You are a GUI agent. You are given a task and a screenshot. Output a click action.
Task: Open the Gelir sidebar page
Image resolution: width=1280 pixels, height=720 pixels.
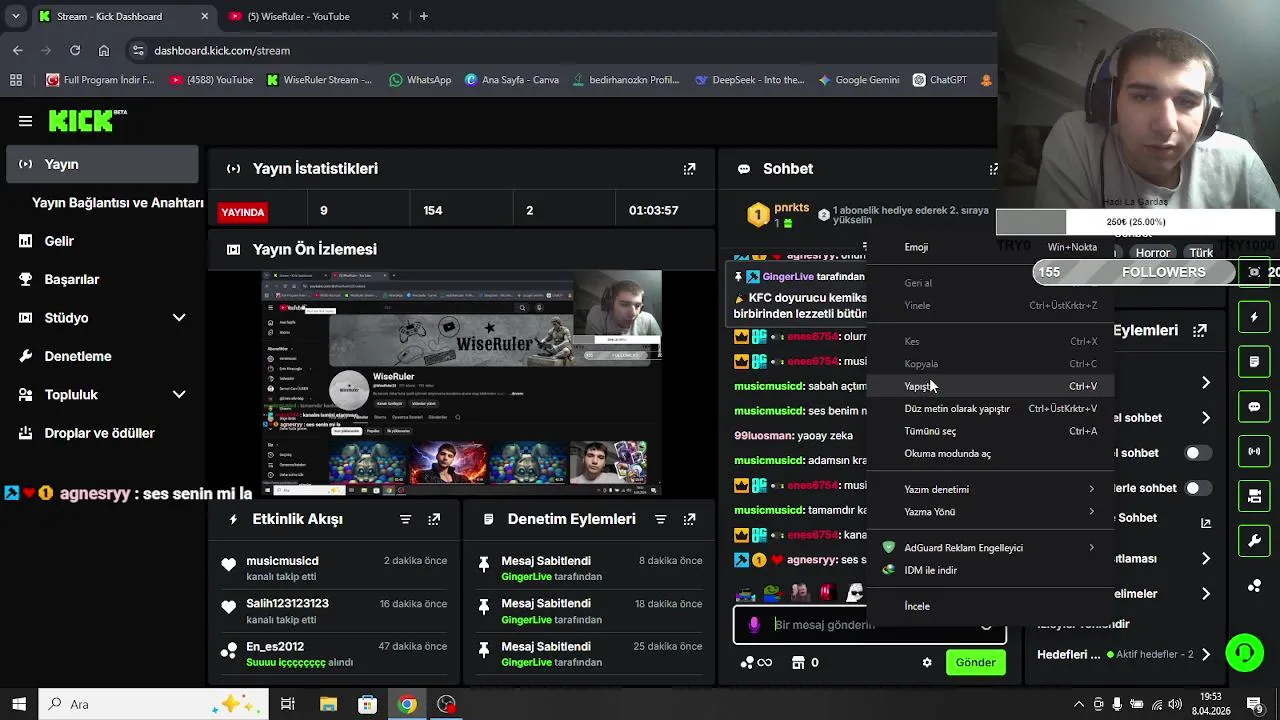[x=102, y=241]
